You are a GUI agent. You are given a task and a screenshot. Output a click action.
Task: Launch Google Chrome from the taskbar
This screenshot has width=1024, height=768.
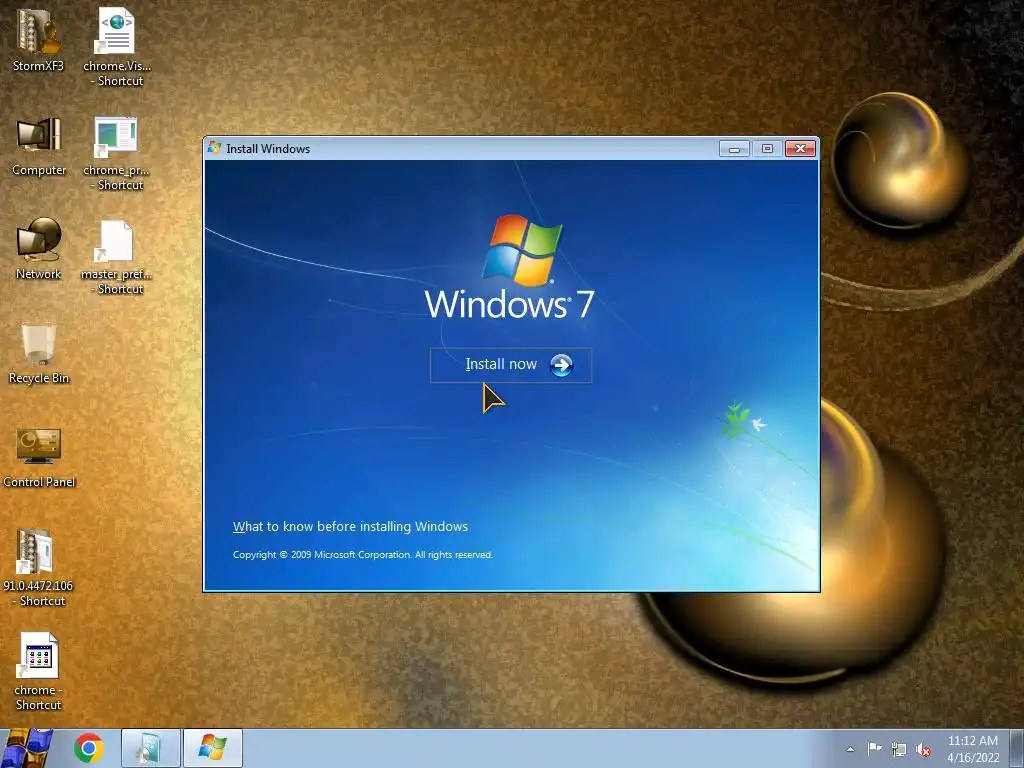tap(89, 748)
